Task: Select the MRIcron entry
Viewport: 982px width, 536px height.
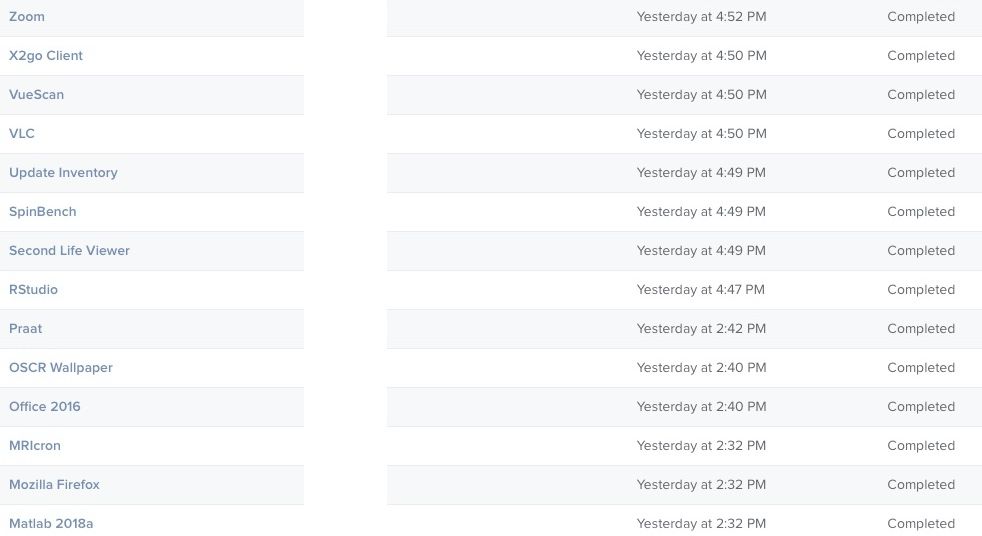Action: pos(35,445)
